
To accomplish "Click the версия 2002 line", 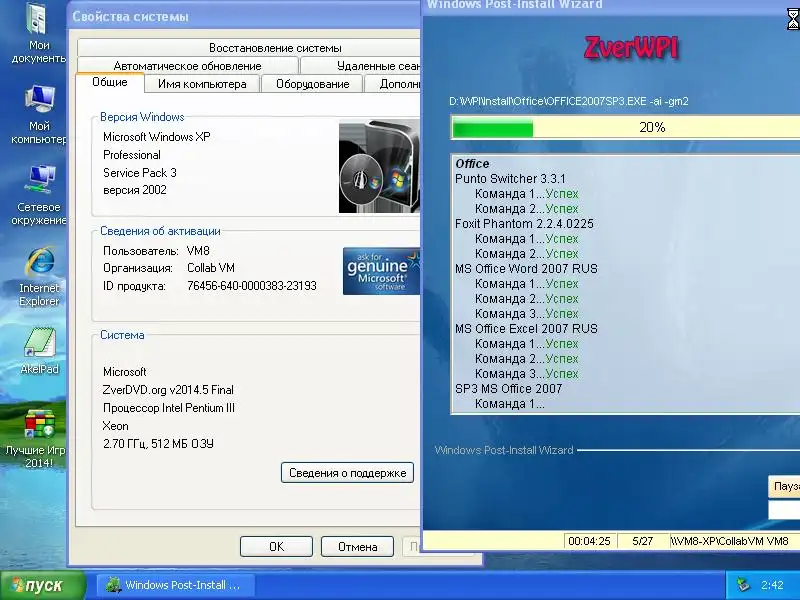I will click(x=135, y=190).
